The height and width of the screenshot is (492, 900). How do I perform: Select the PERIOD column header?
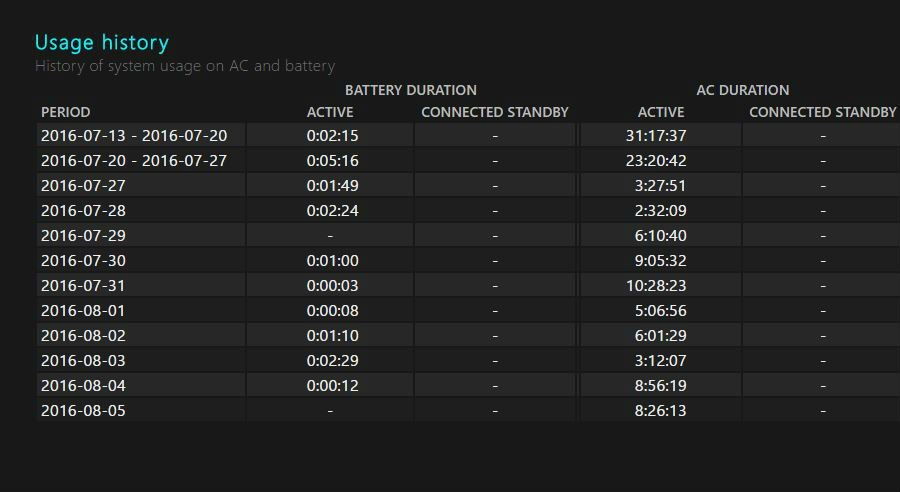tap(66, 112)
